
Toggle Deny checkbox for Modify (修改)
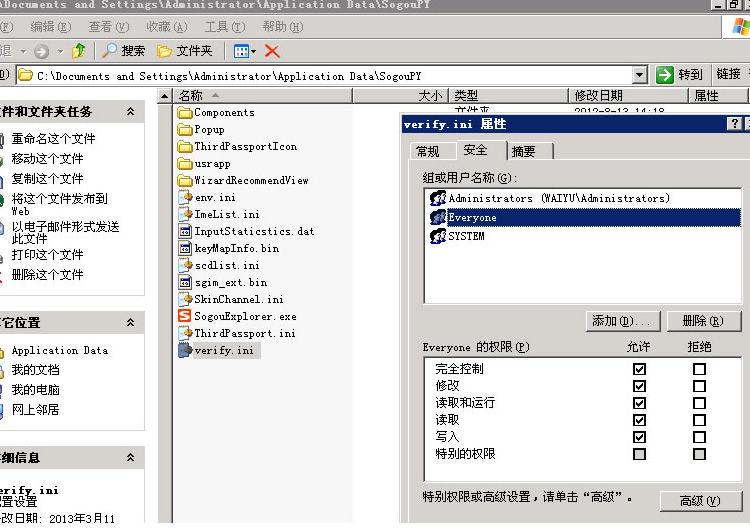(699, 386)
